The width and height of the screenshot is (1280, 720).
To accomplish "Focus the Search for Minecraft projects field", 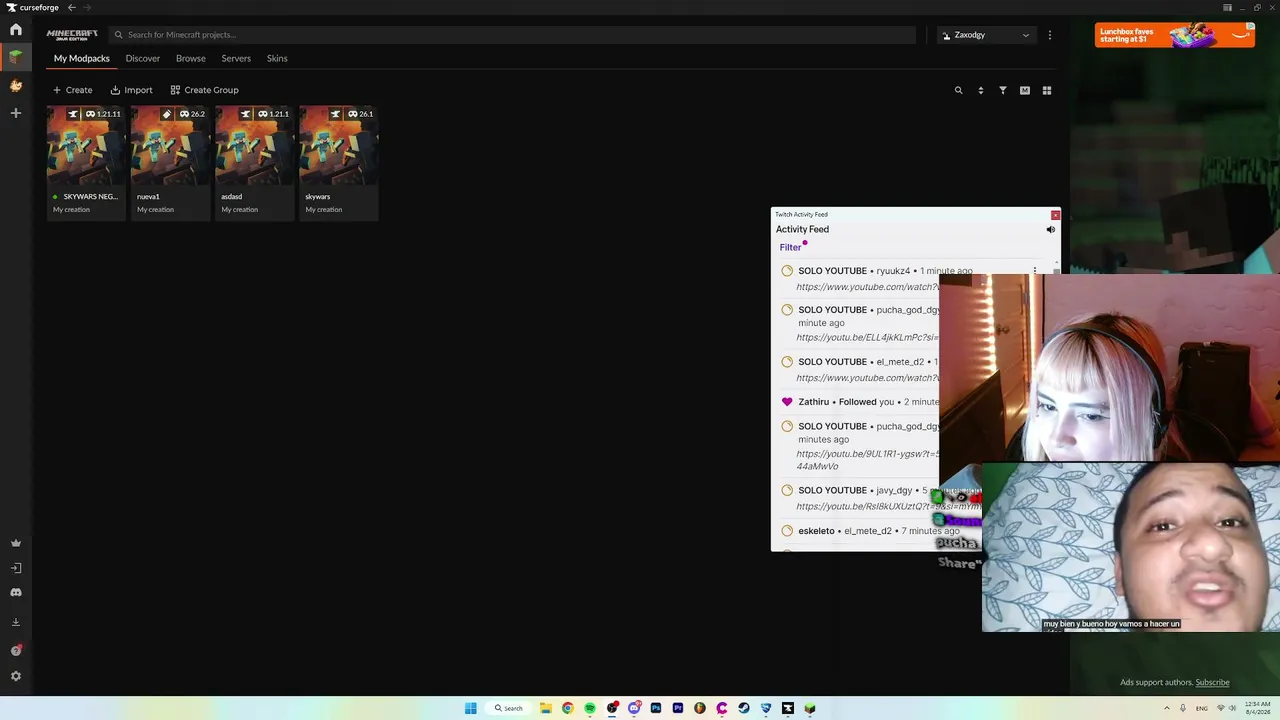I will tap(512, 35).
